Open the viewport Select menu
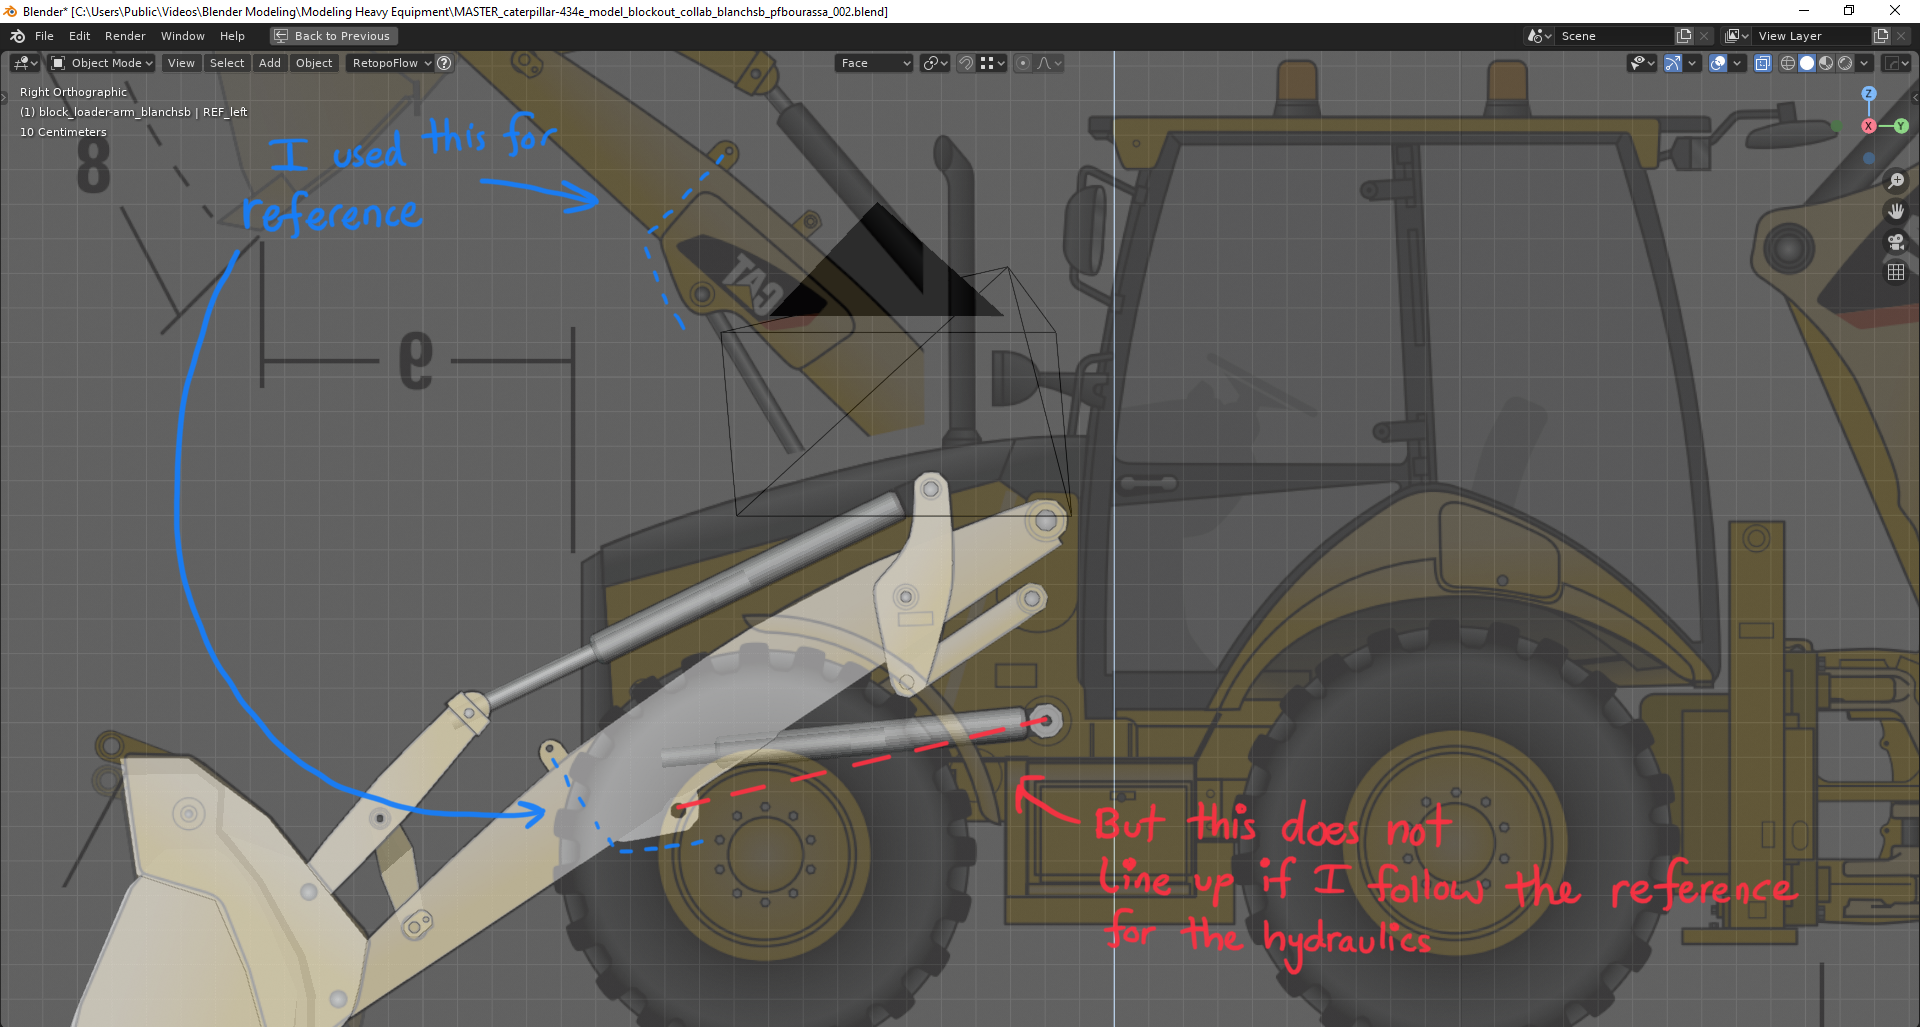The image size is (1920, 1027). 227,63
